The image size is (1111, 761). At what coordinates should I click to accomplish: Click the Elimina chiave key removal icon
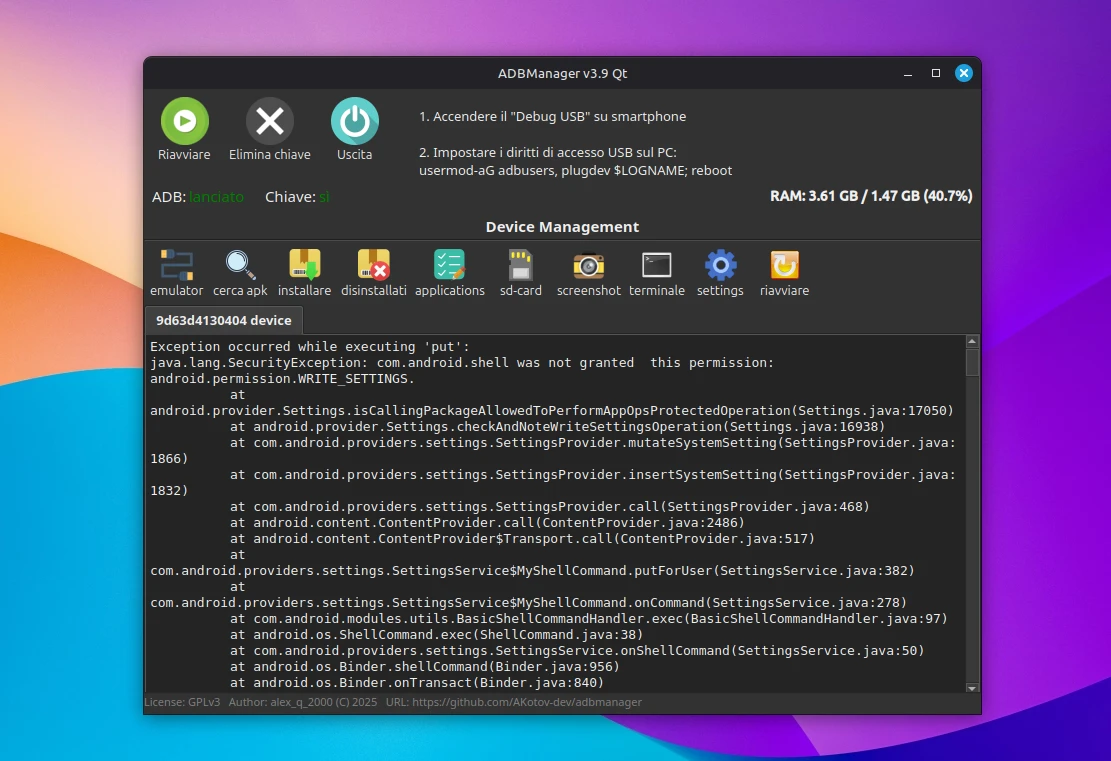pyautogui.click(x=270, y=121)
